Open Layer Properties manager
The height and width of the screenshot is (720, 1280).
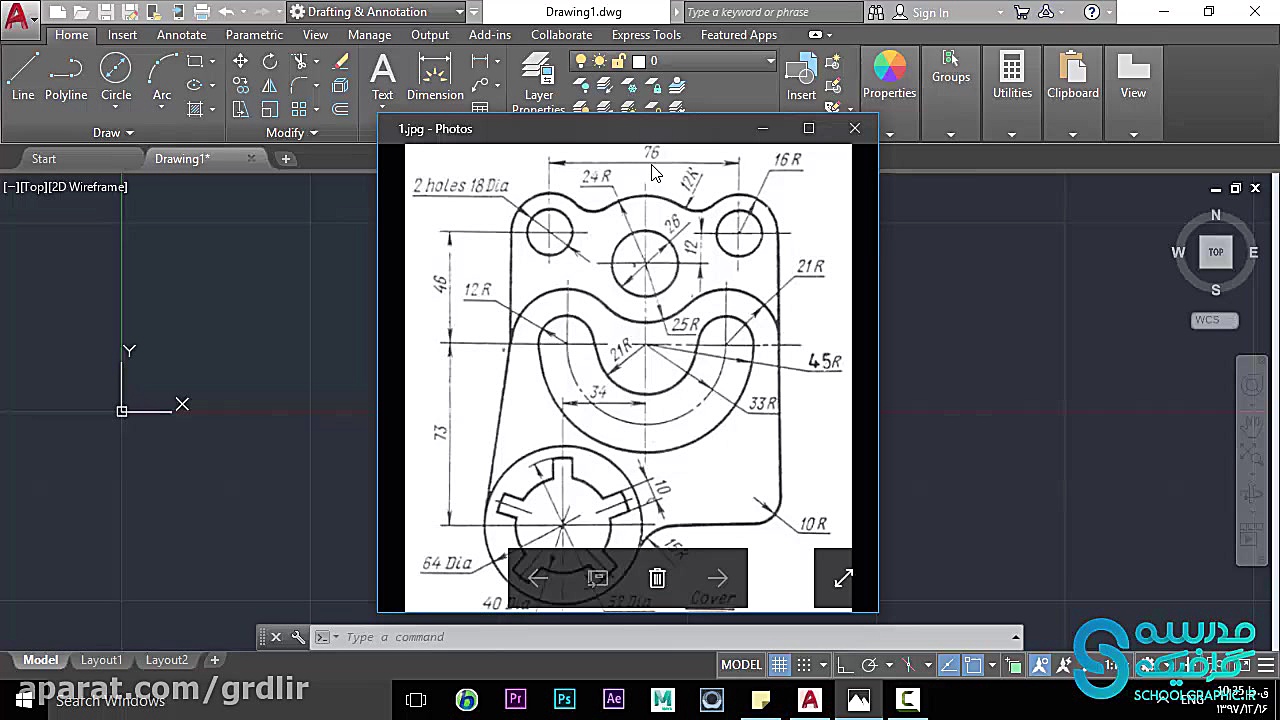539,83
